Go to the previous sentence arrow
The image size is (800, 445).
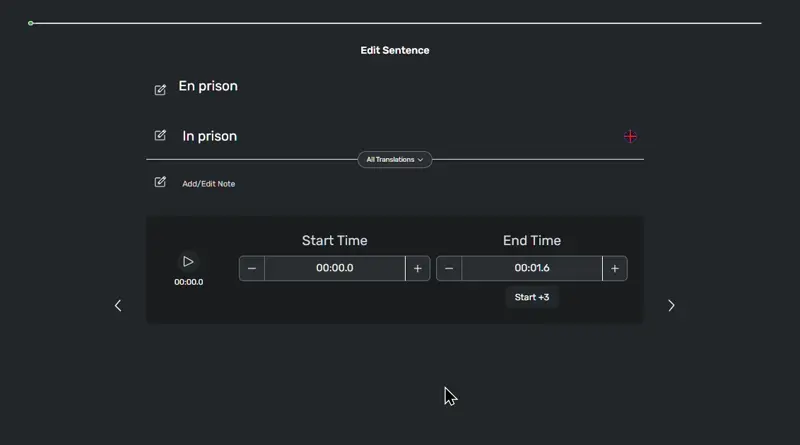tap(118, 305)
